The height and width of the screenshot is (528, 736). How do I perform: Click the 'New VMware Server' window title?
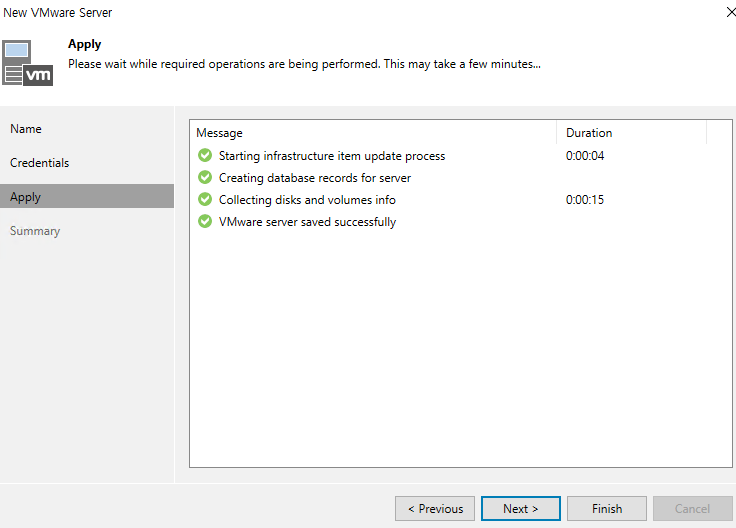click(x=58, y=13)
